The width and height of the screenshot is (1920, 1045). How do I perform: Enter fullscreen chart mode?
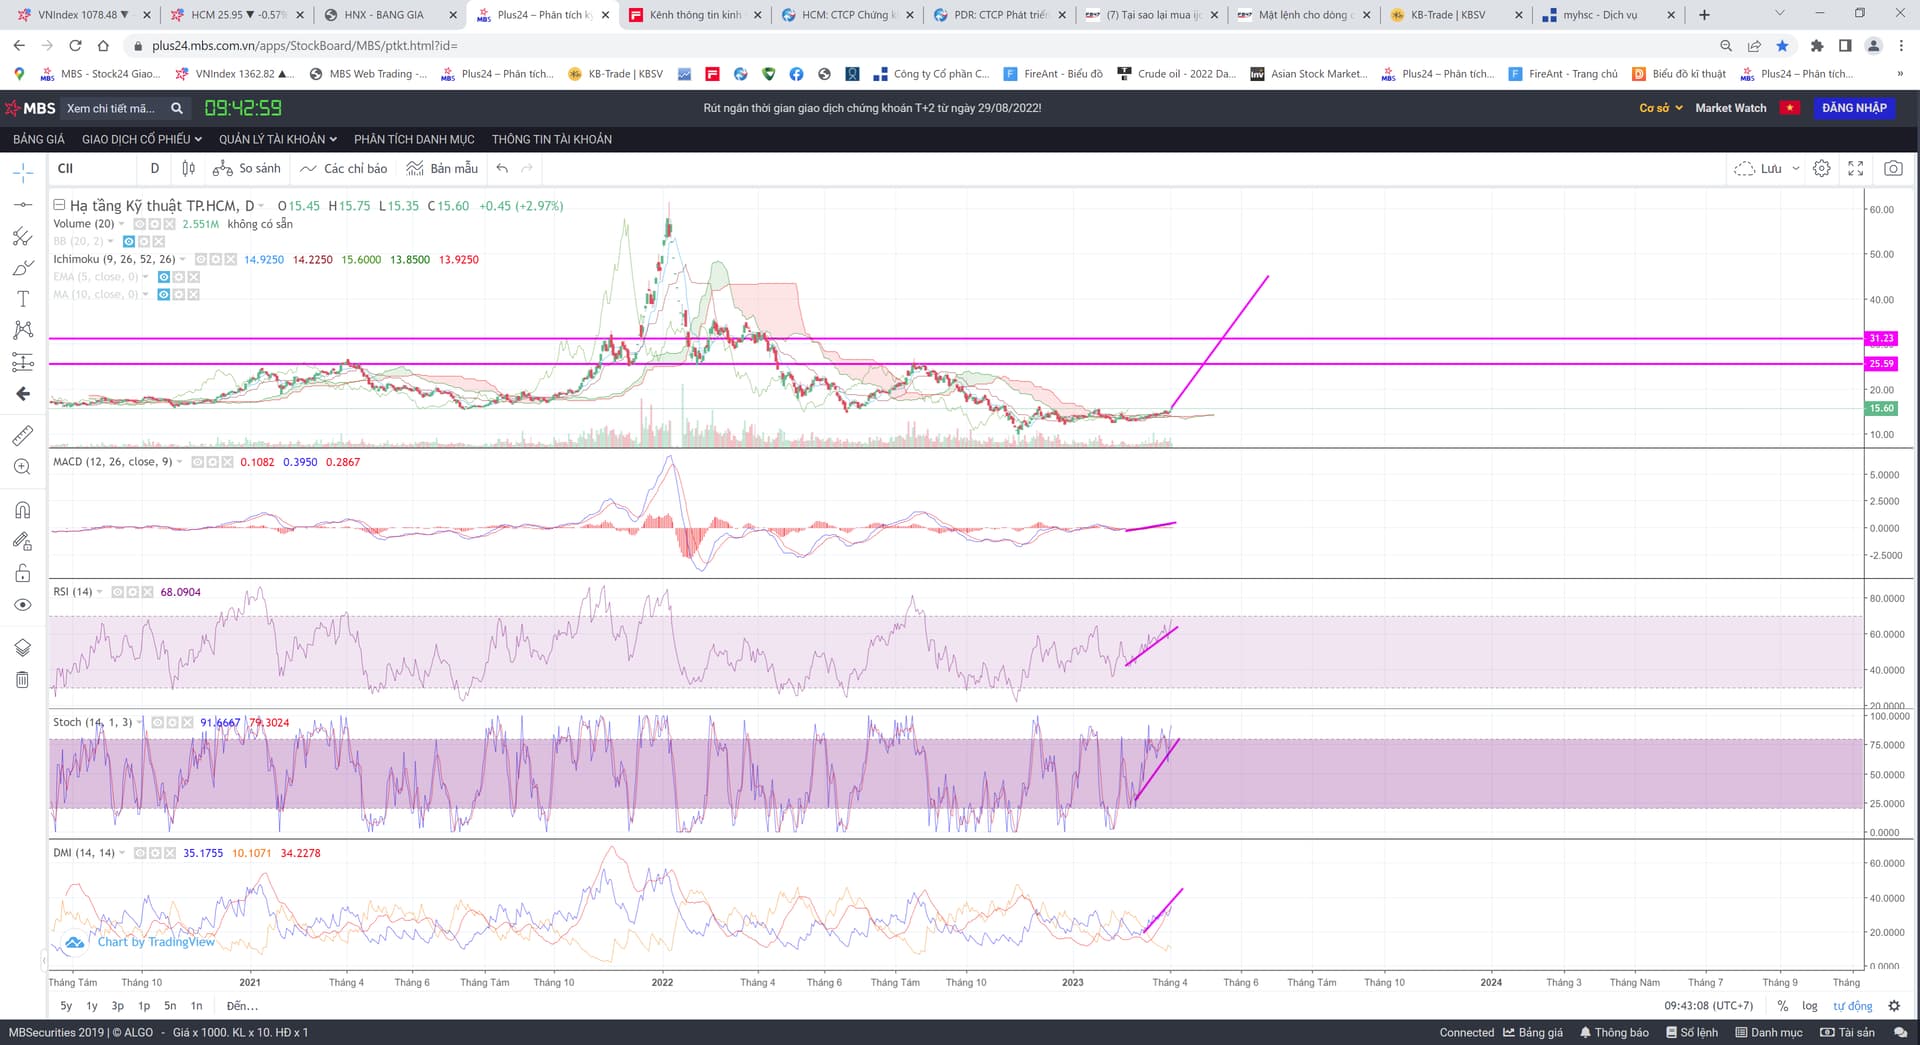1856,169
